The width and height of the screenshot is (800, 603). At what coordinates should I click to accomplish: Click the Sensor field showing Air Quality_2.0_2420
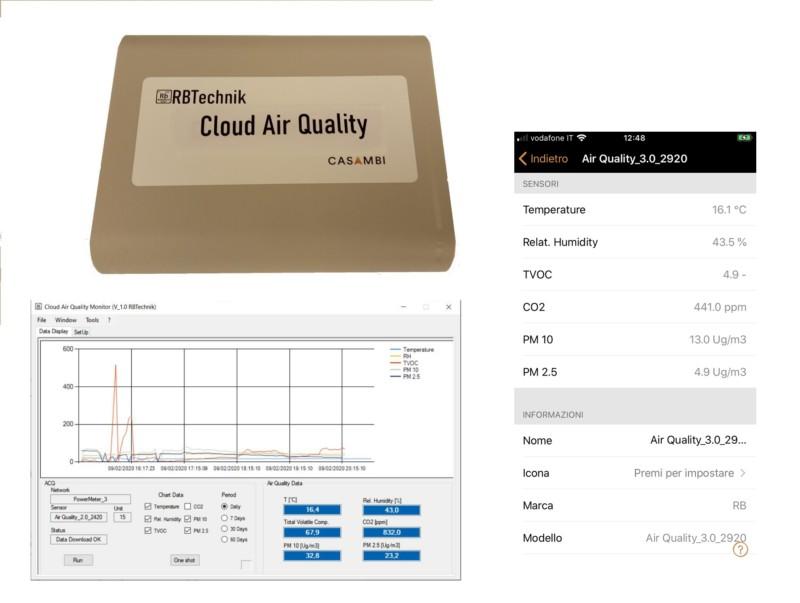(x=79, y=517)
